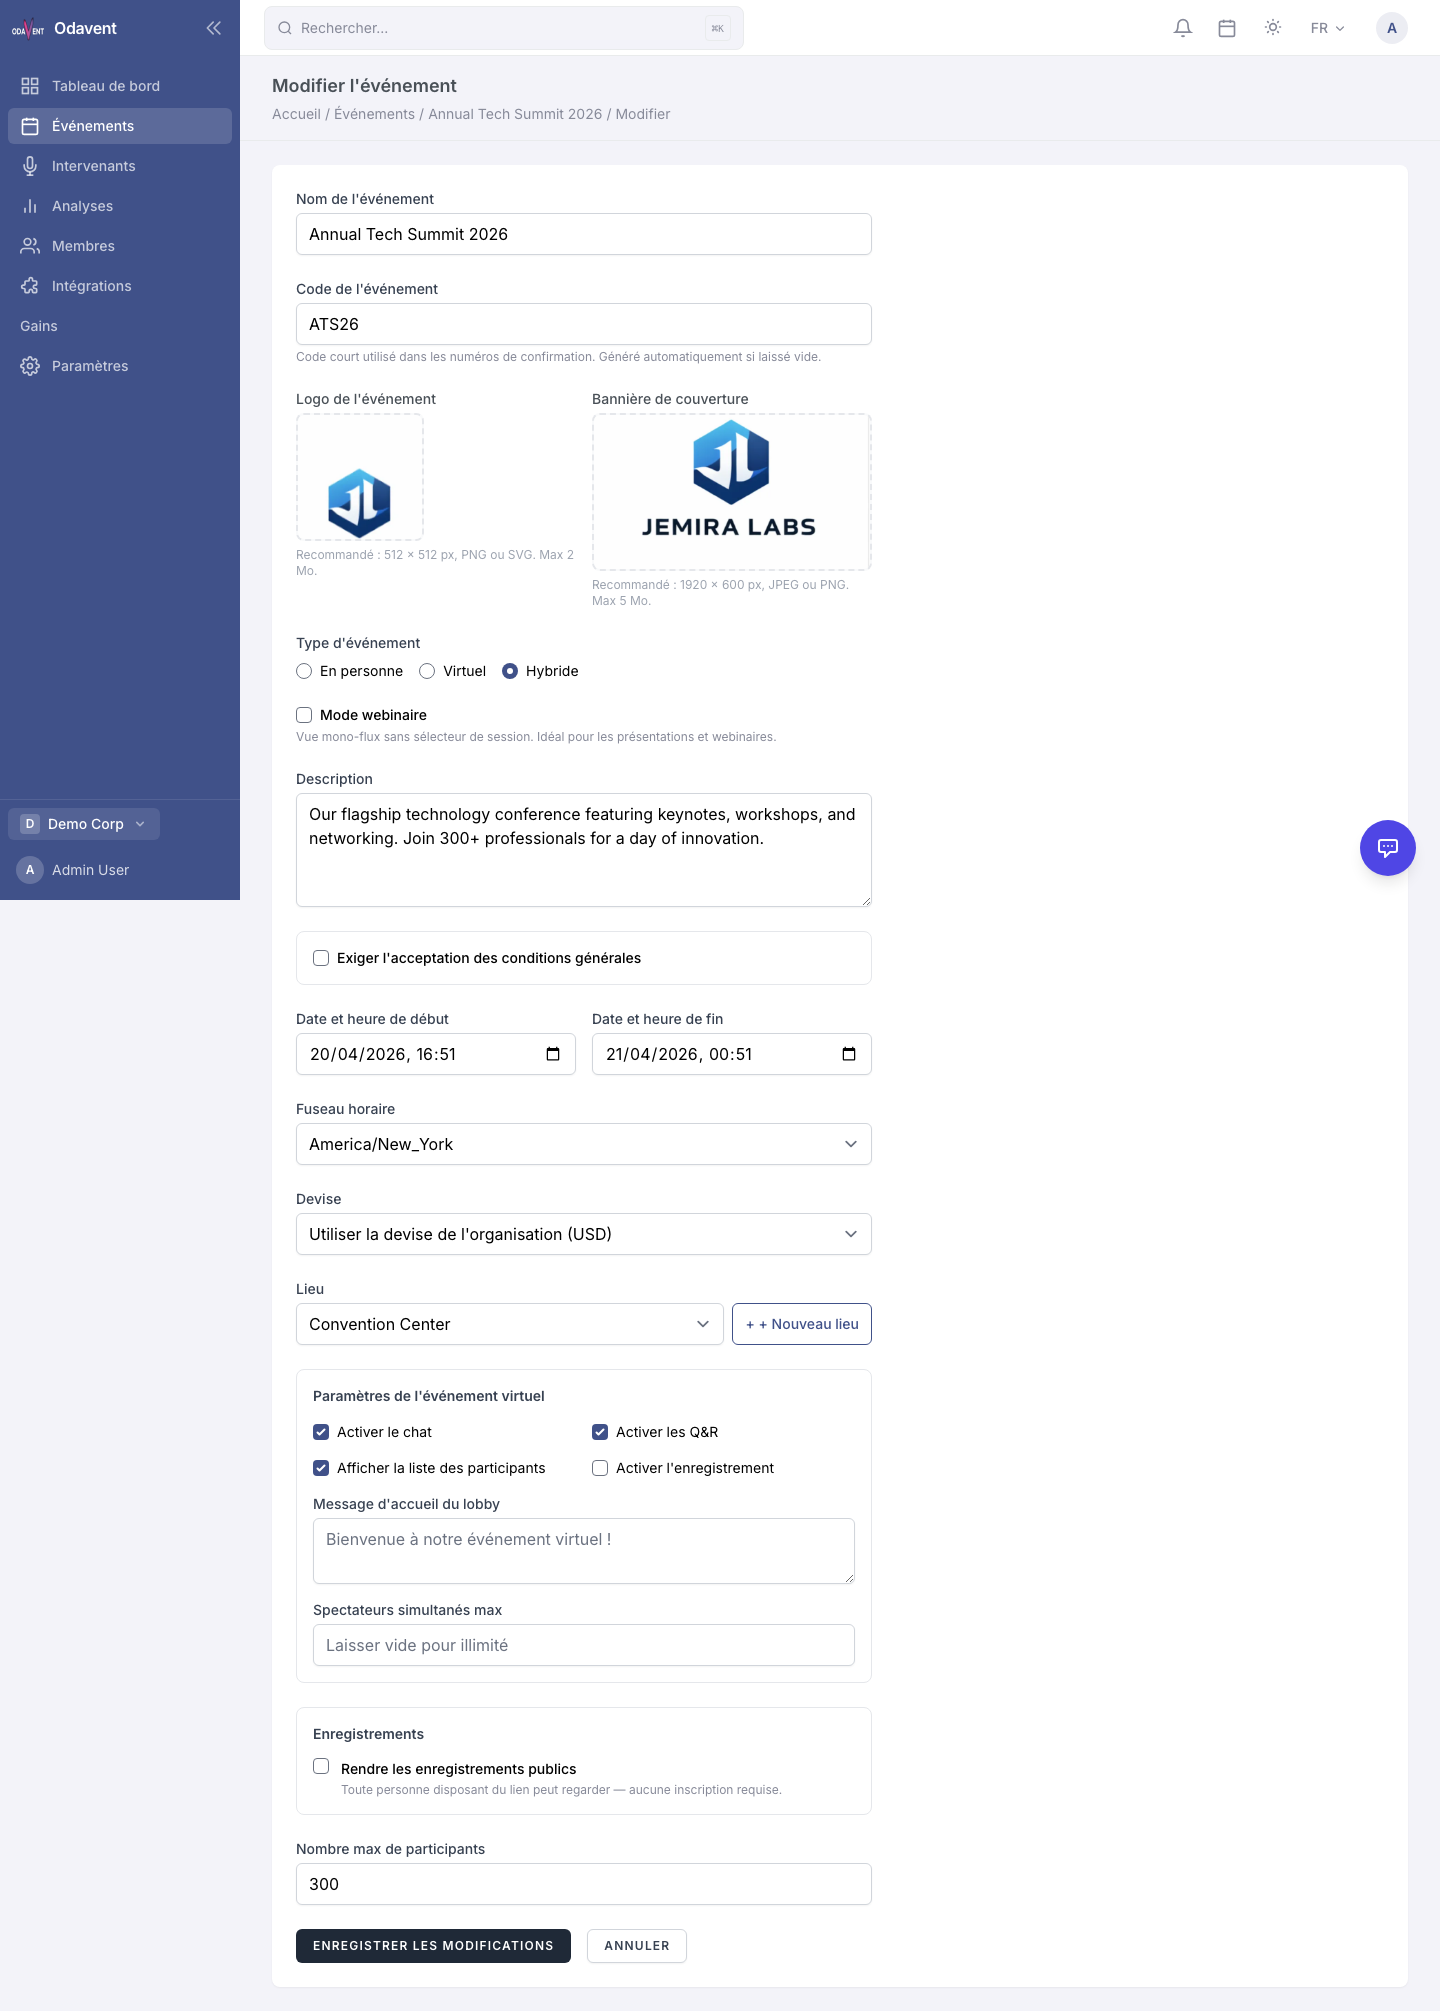The height and width of the screenshot is (2011, 1440).
Task: Click the Demo Corp D badge icon
Action: click(x=30, y=824)
